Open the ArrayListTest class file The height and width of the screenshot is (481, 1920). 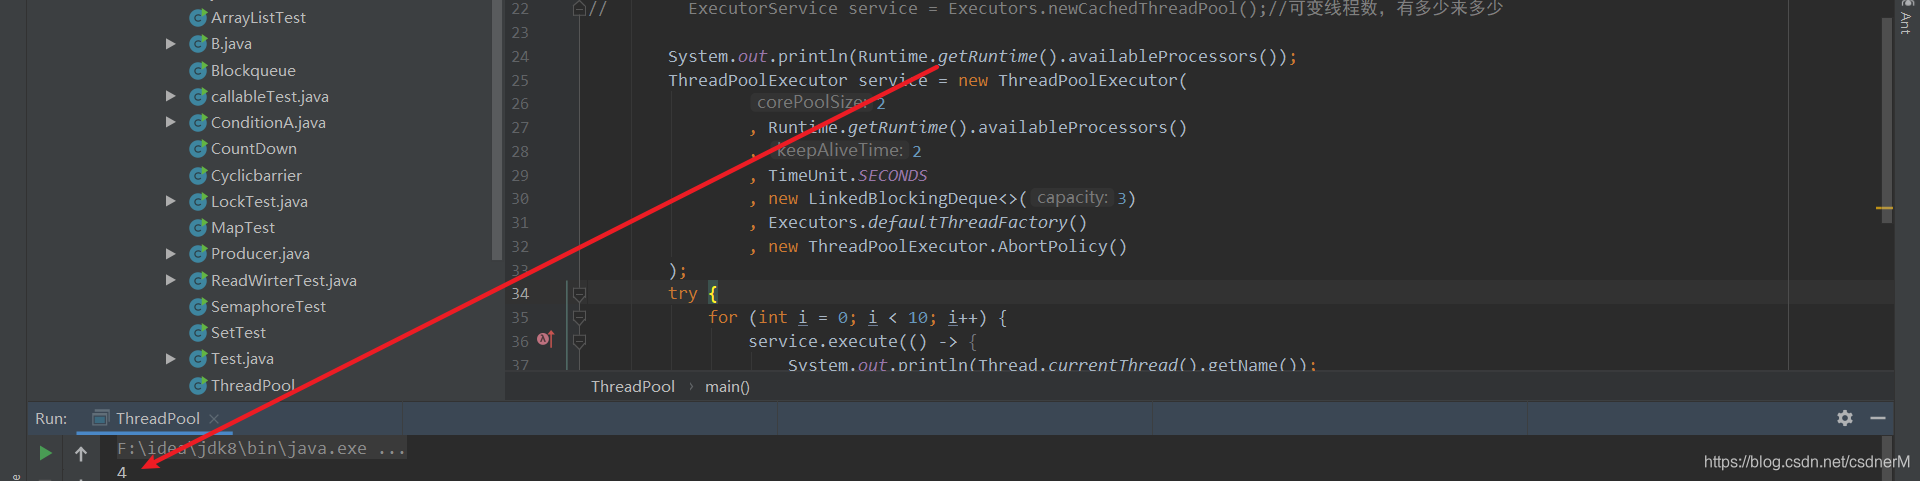[258, 17]
